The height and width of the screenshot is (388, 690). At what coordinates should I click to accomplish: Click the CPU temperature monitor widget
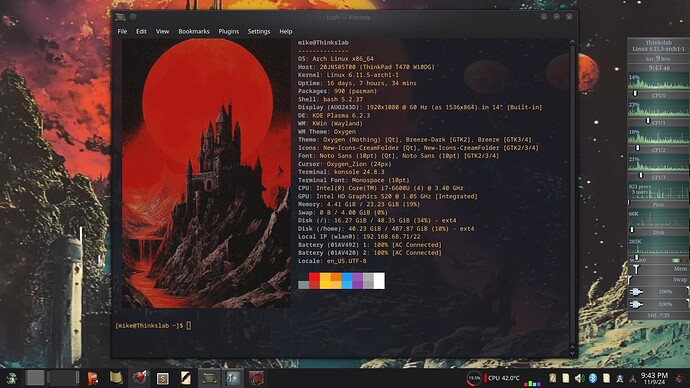[502, 378]
